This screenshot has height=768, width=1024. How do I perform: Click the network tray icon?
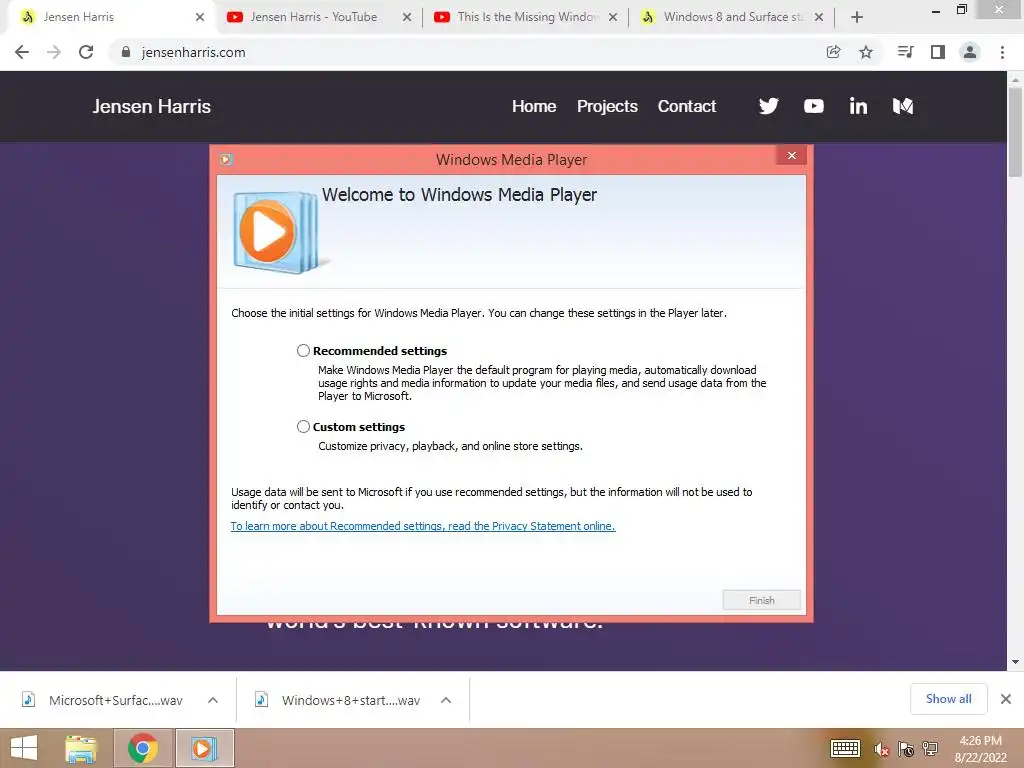[x=930, y=749]
